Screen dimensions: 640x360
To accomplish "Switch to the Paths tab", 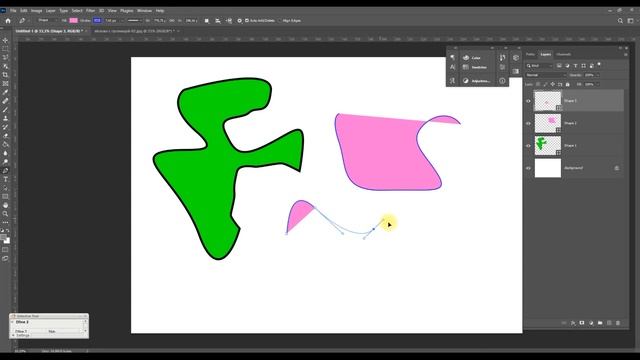I will pos(530,54).
